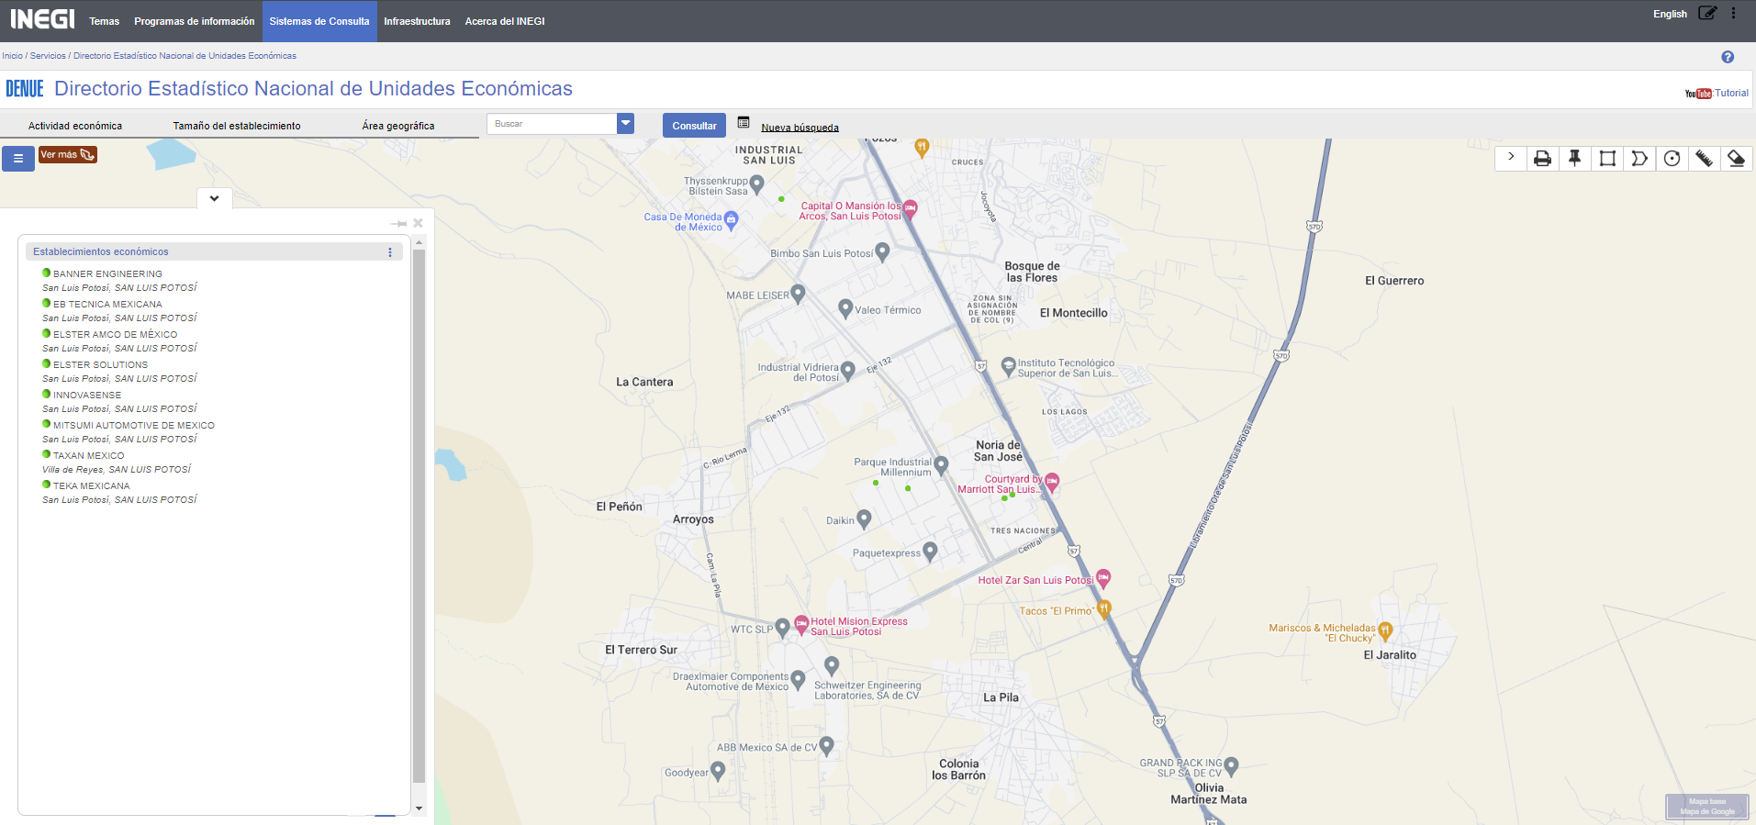The image size is (1756, 825).
Task: Click the Tacos El Primo restaurant marker
Action: tap(1104, 608)
